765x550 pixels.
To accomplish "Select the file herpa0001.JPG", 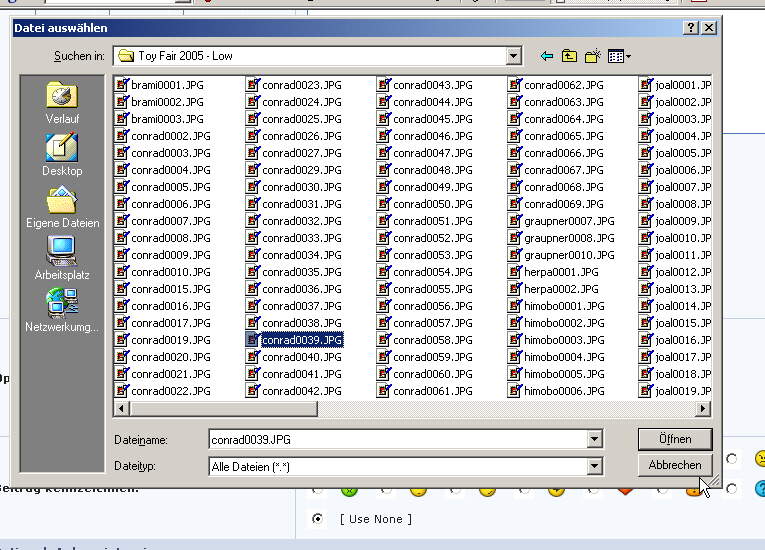I will point(560,272).
